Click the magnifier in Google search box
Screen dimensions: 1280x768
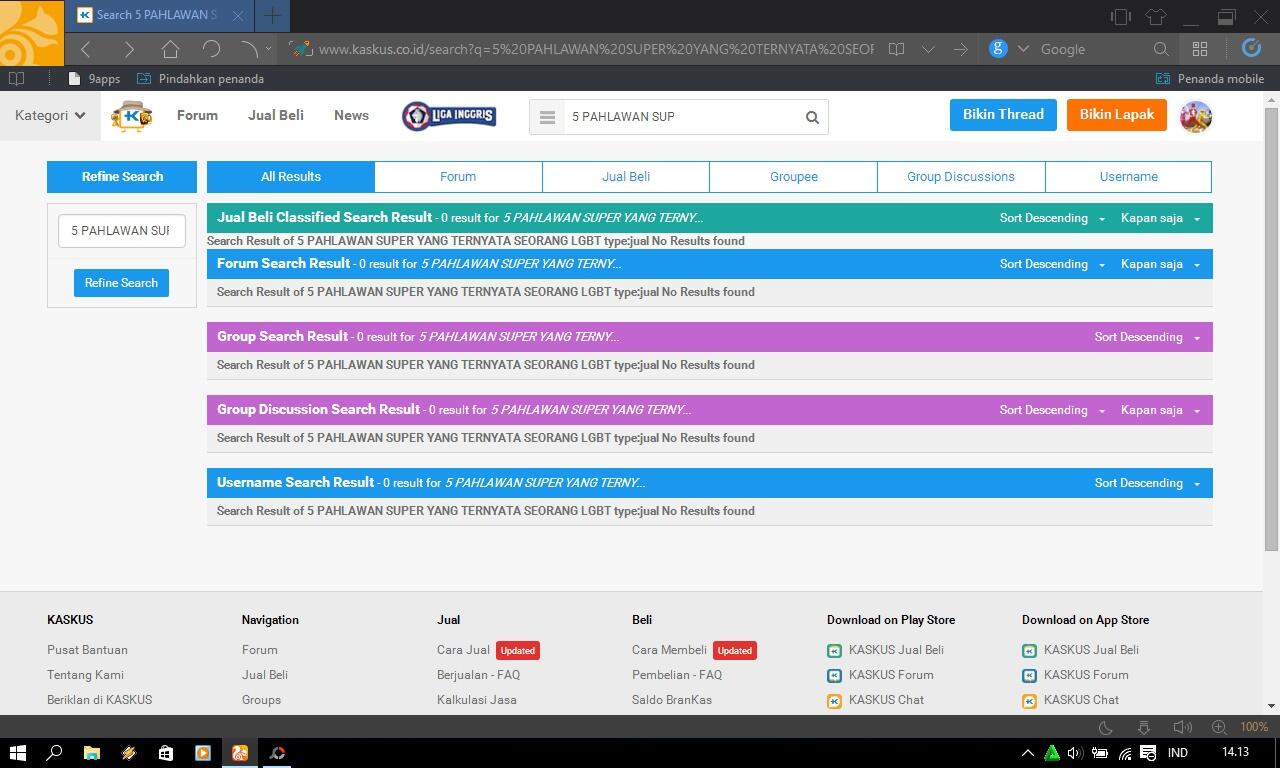pyautogui.click(x=1161, y=49)
